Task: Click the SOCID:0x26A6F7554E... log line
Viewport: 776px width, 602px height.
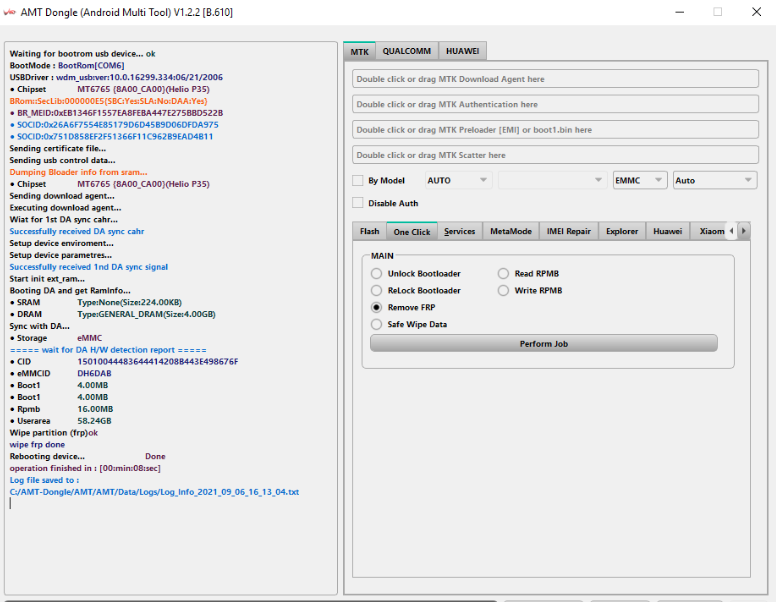Action: pos(114,125)
